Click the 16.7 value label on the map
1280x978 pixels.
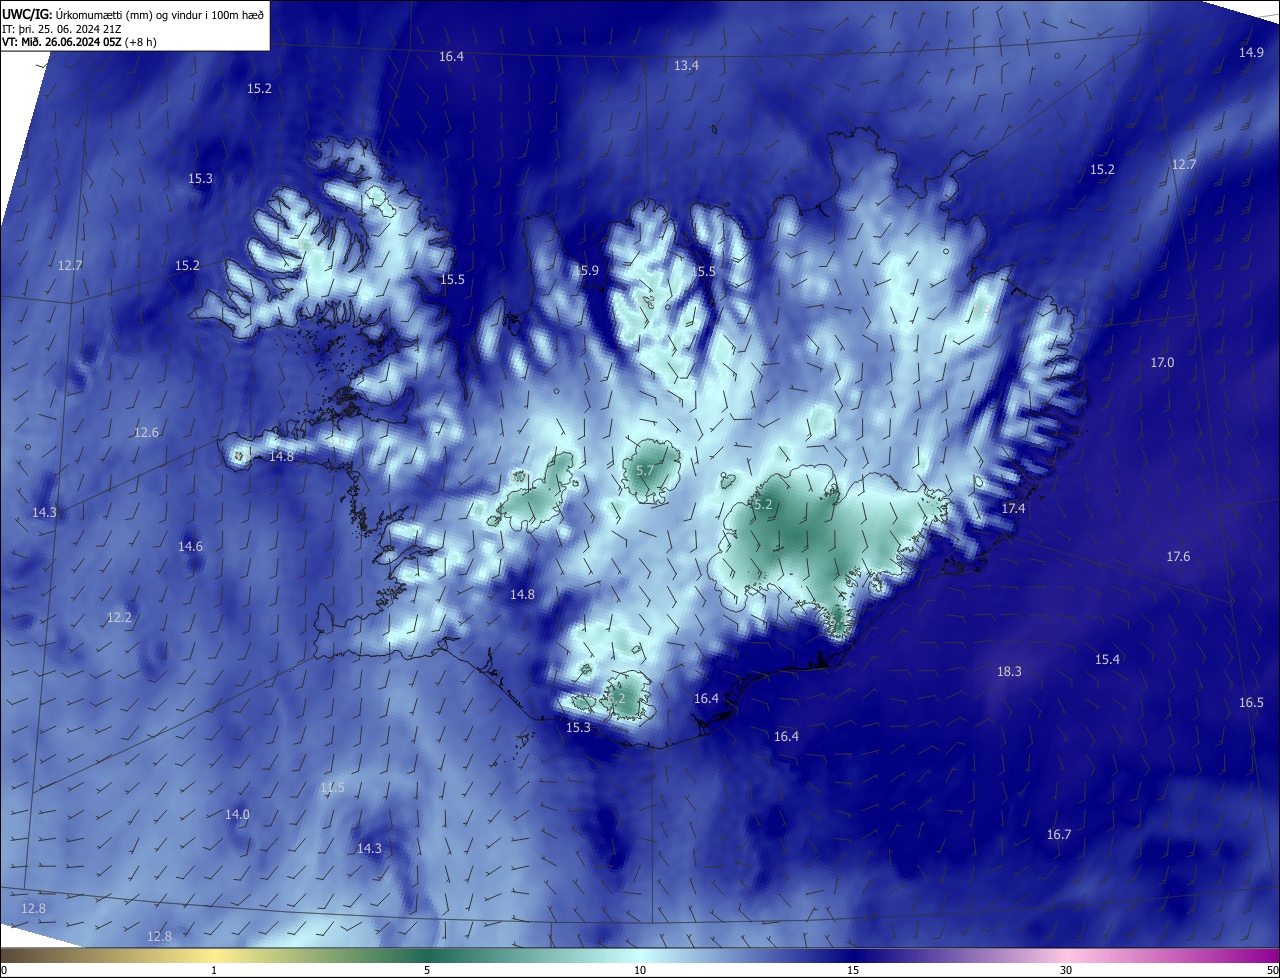pos(1059,834)
